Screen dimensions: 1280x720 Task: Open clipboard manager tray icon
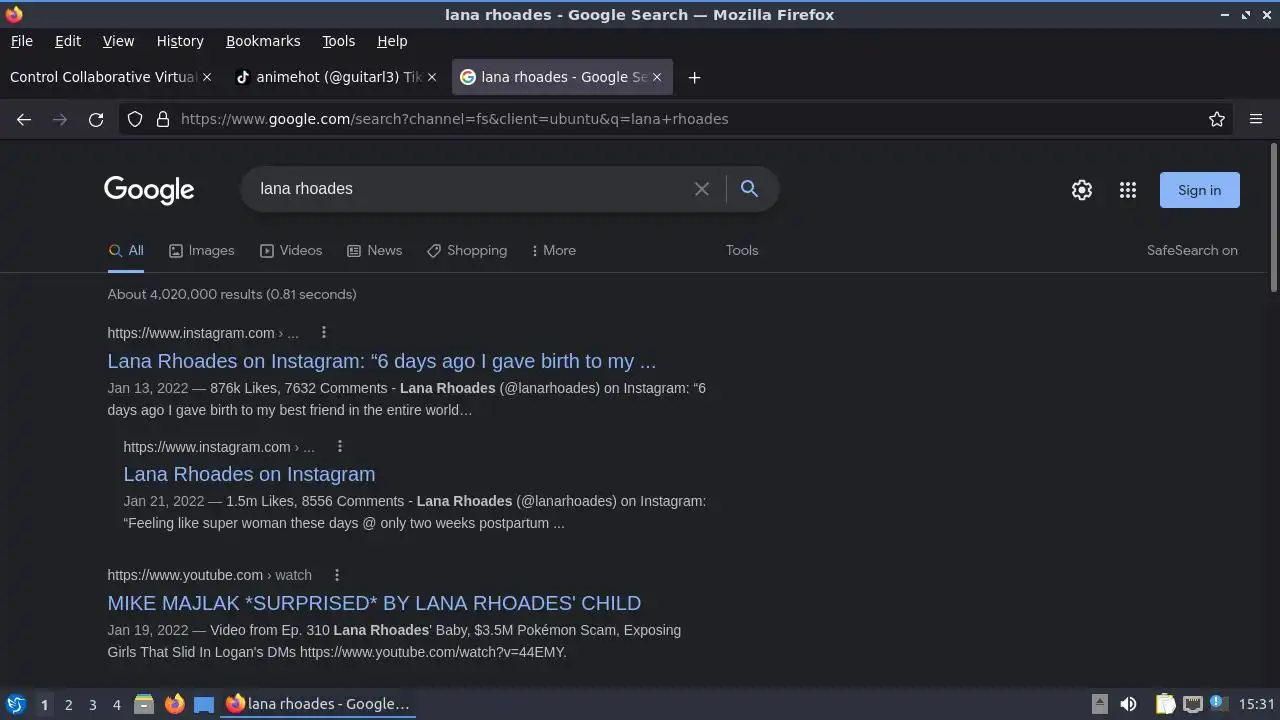[x=1165, y=704]
